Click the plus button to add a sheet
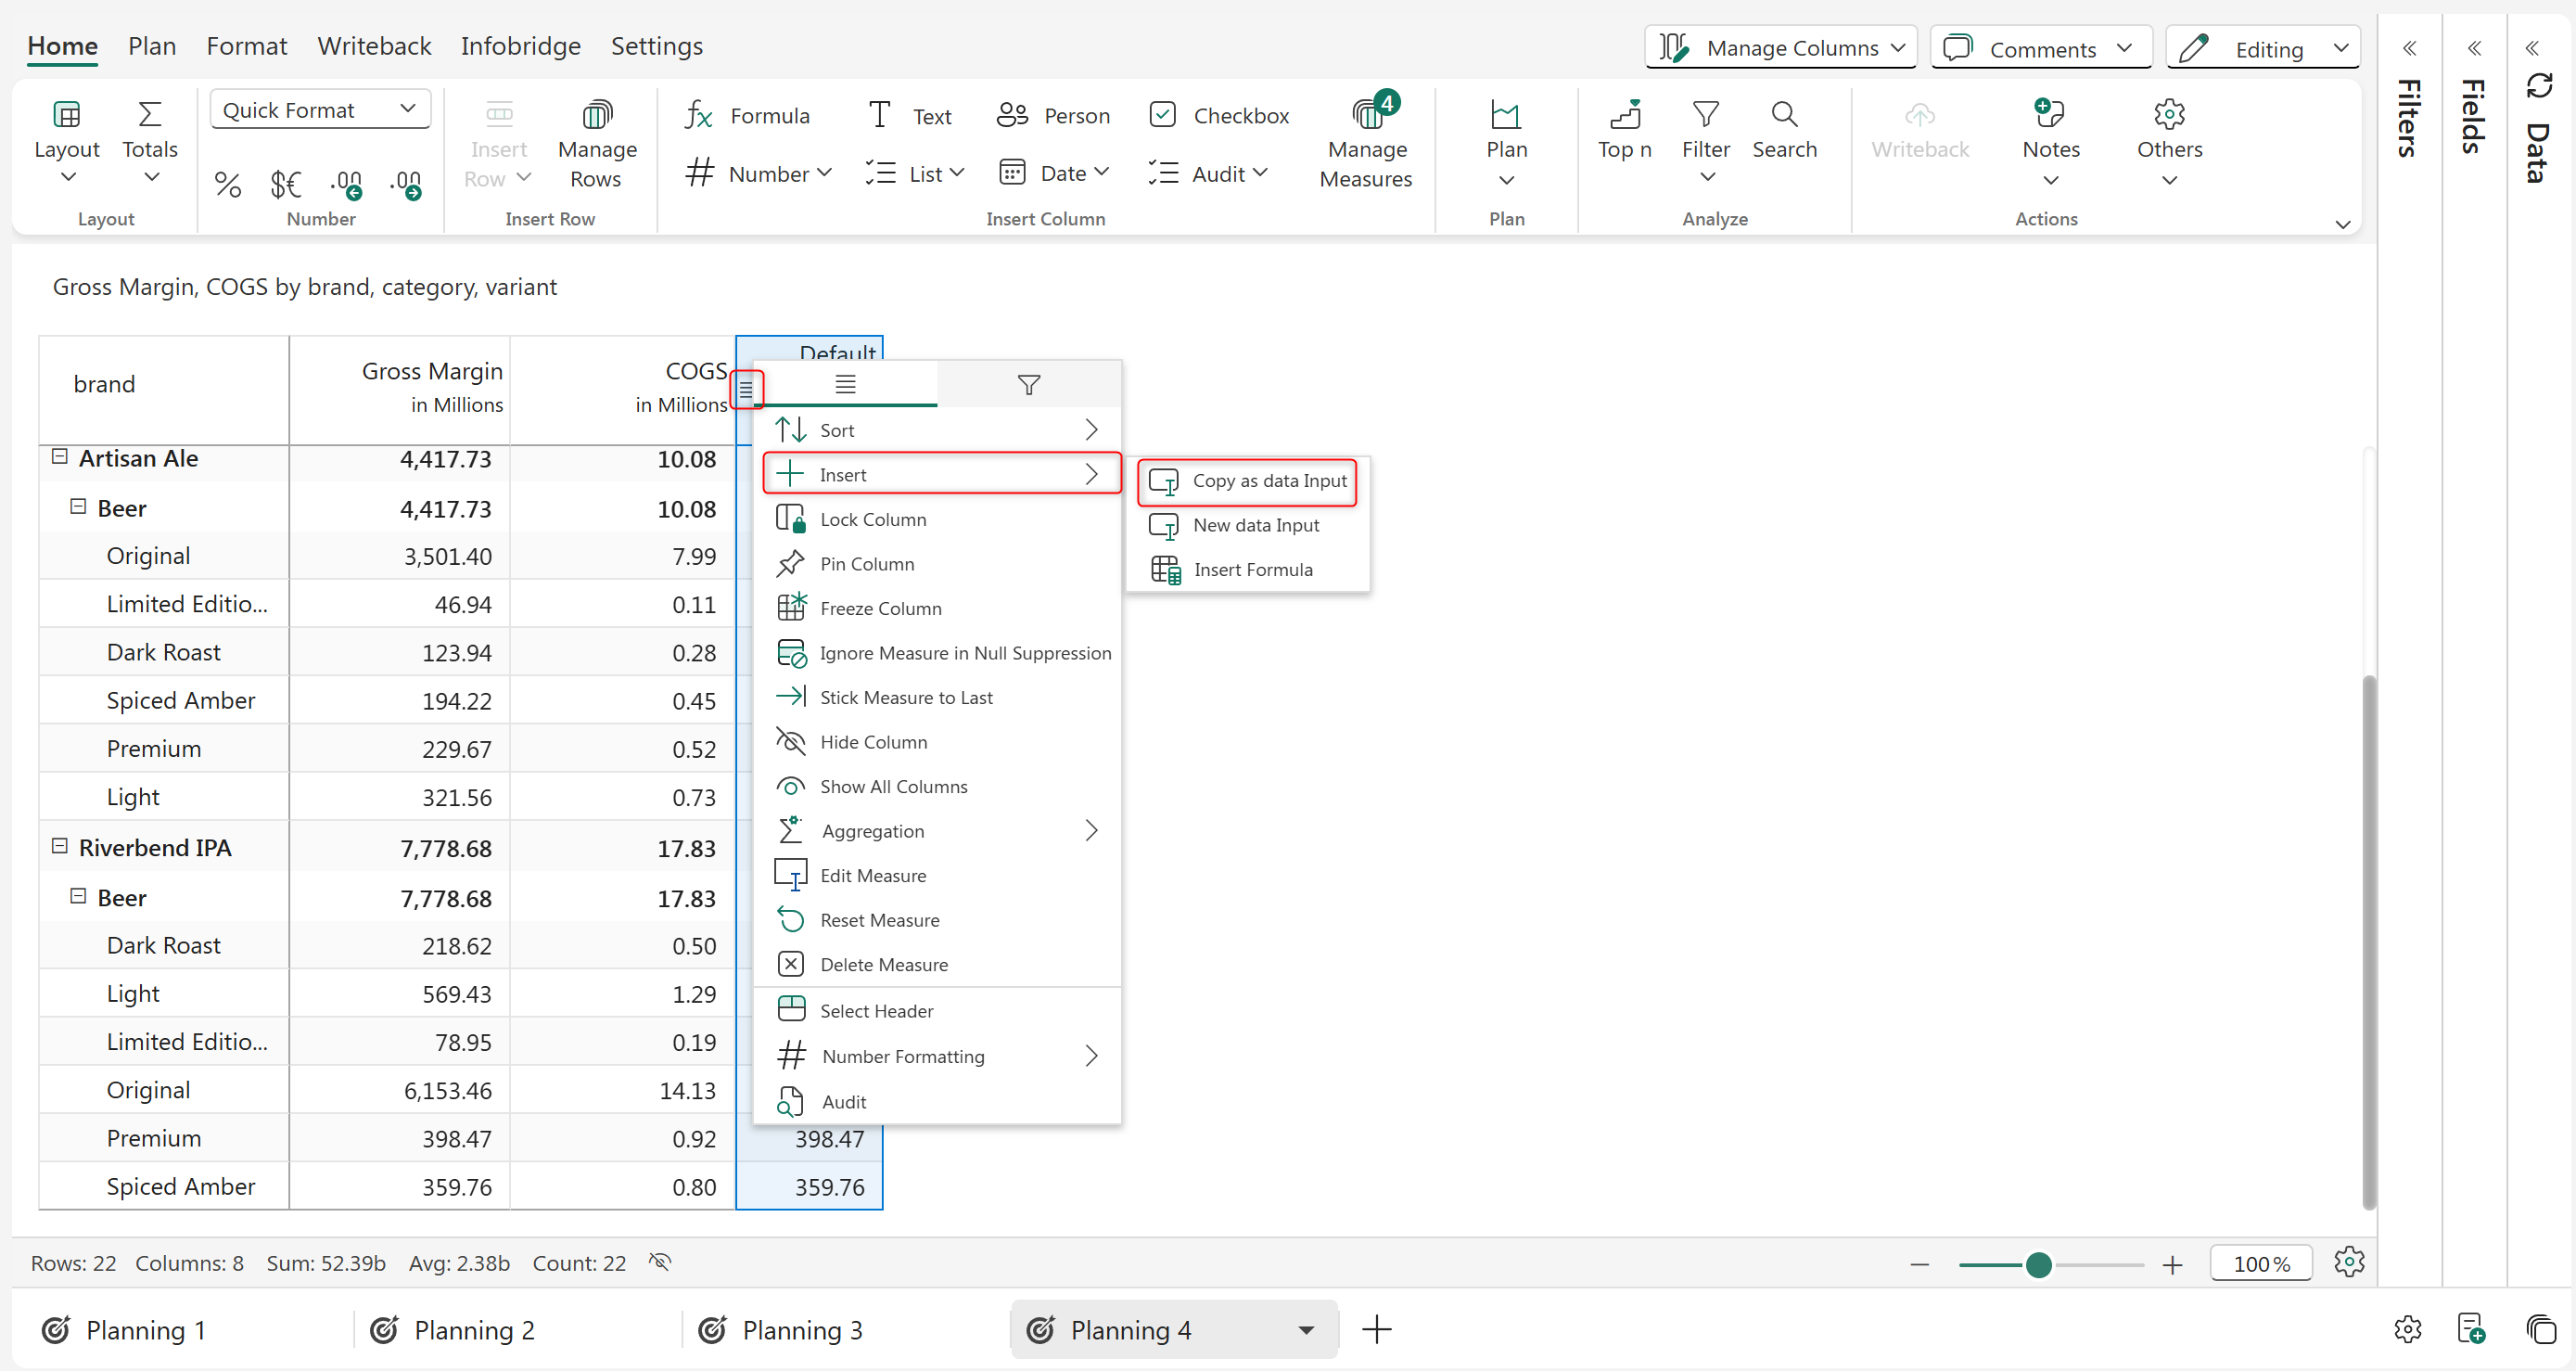The image size is (2576, 1371). click(x=1376, y=1329)
